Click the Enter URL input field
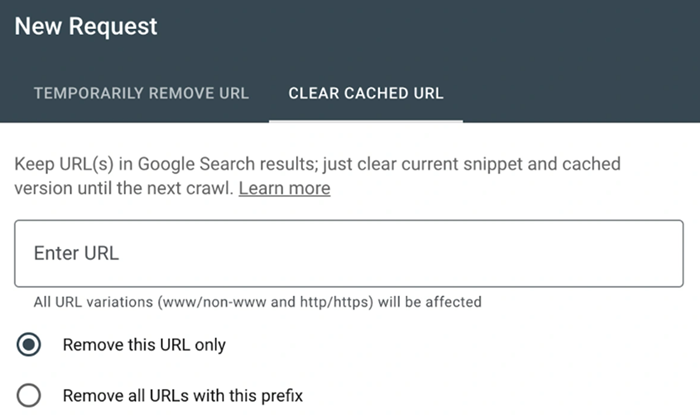The image size is (700, 420). 349,254
